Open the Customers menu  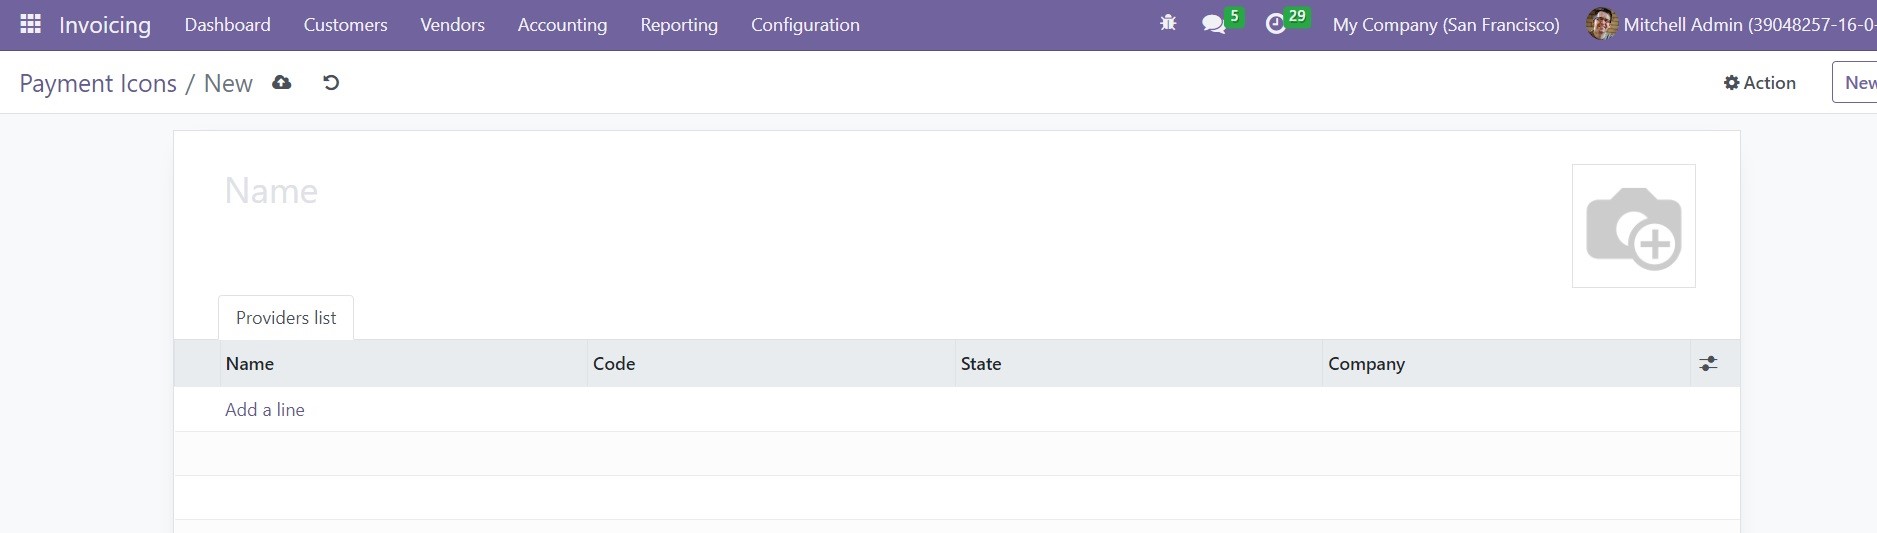tap(345, 25)
